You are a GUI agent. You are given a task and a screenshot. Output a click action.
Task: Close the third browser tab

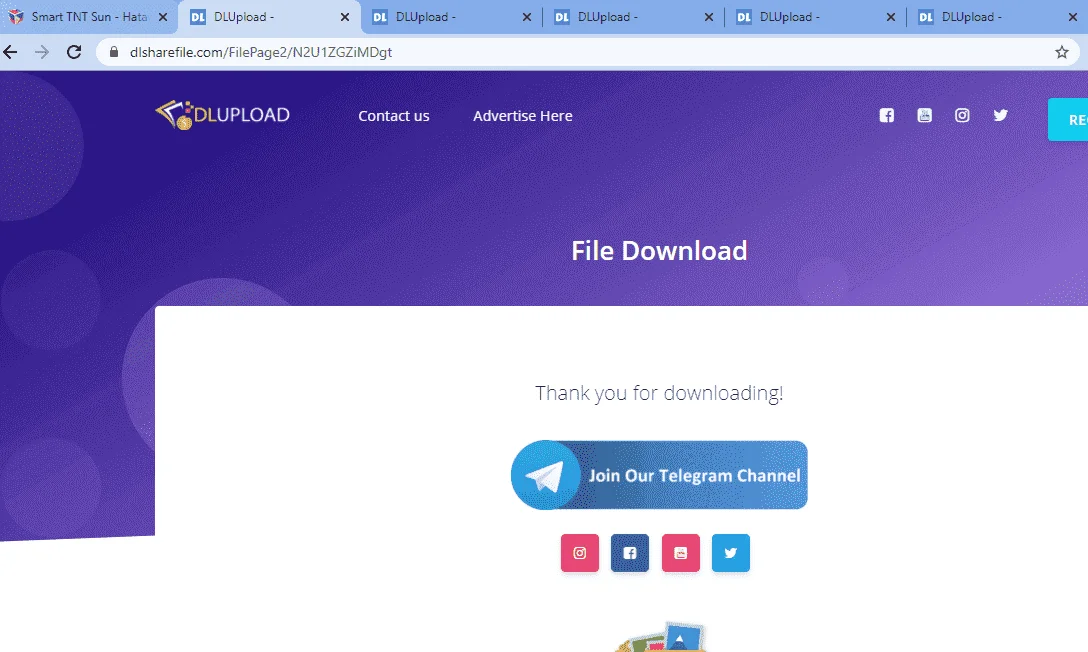(527, 17)
